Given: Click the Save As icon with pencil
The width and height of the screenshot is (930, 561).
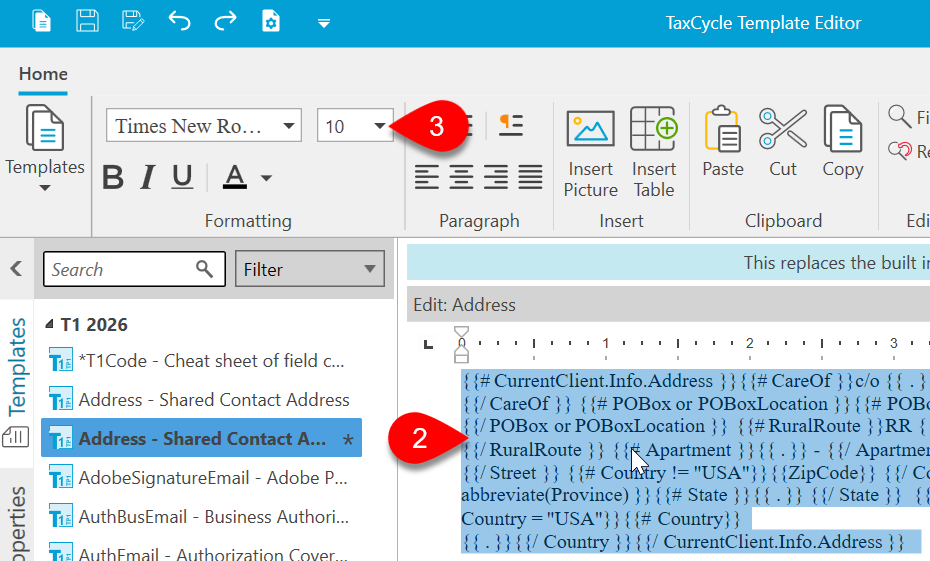Looking at the screenshot, I should coord(133,22).
